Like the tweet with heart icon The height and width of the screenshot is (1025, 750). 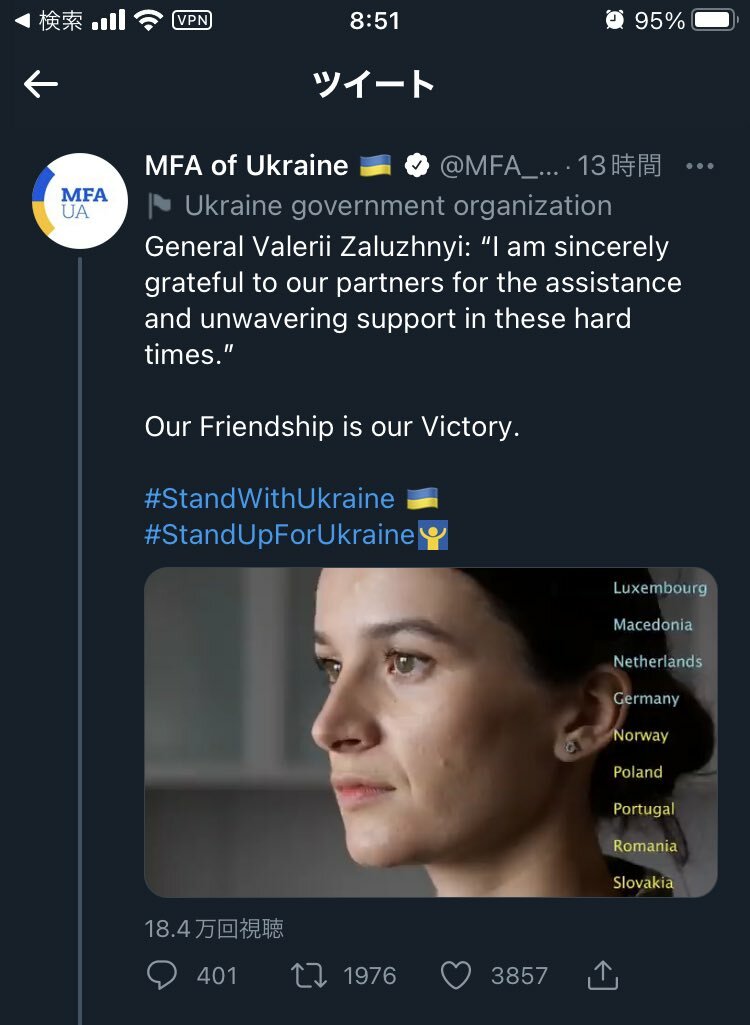coord(456,975)
